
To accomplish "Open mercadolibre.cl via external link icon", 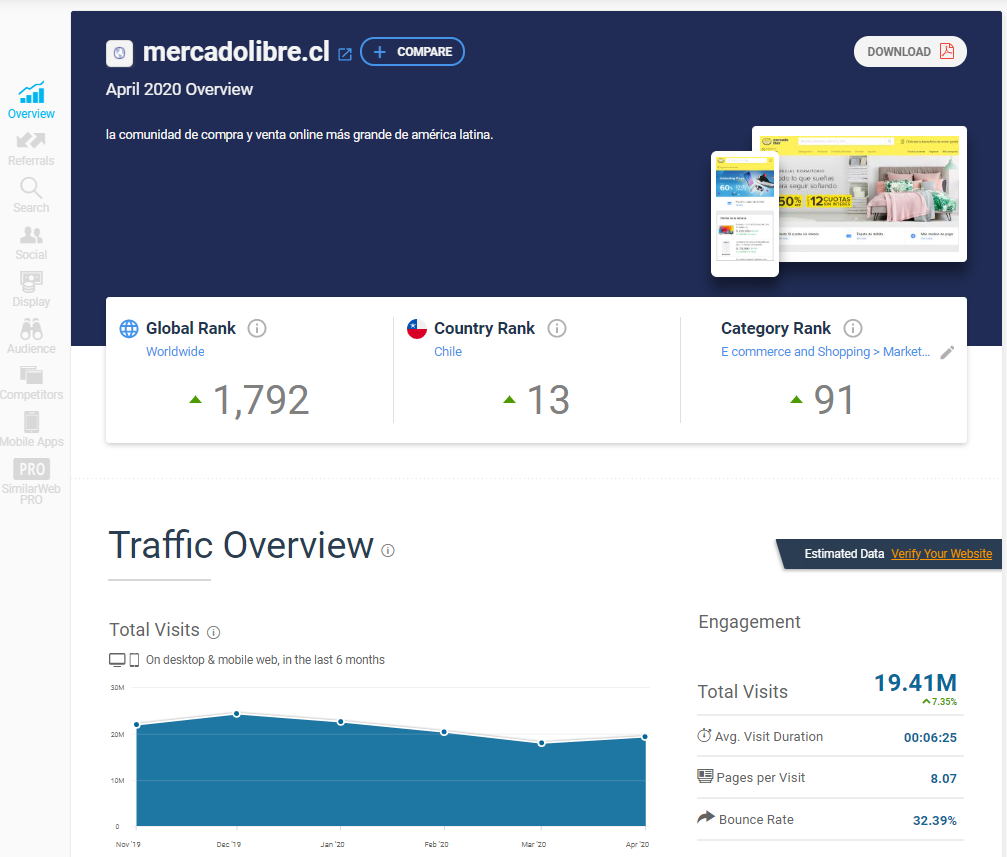I will (345, 54).
